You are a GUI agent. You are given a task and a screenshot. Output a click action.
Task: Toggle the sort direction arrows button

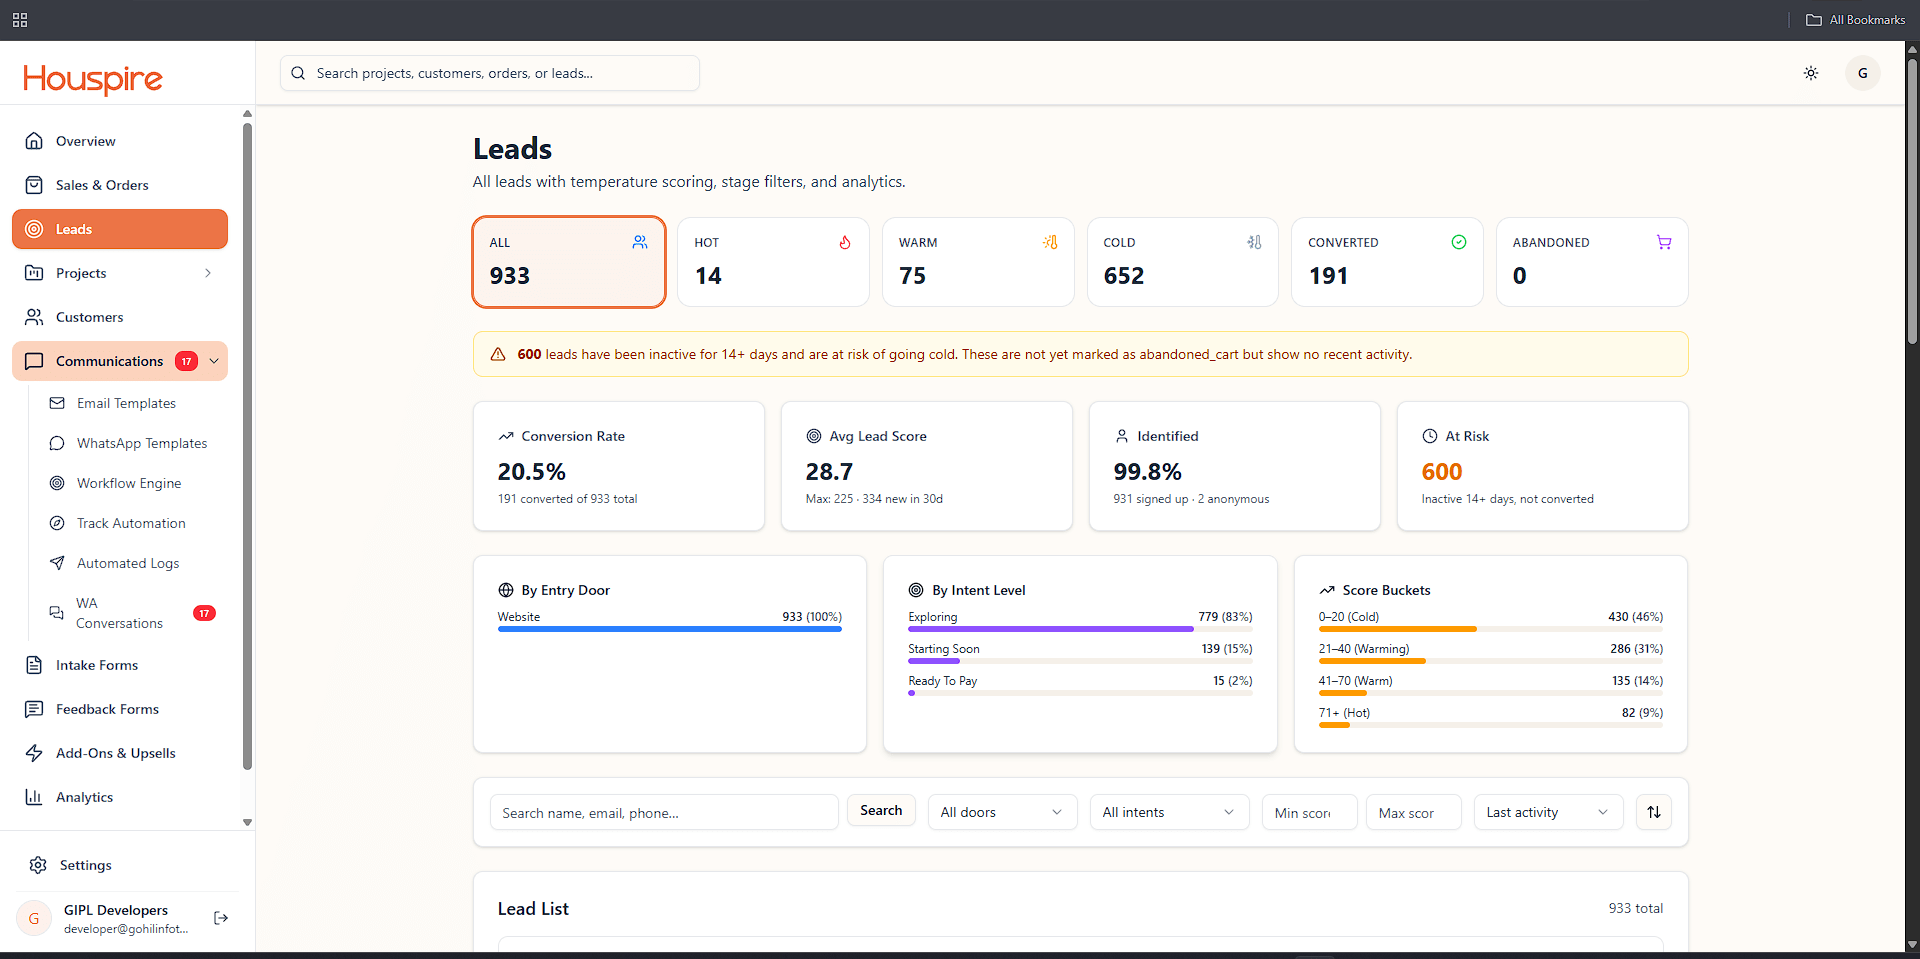point(1654,812)
